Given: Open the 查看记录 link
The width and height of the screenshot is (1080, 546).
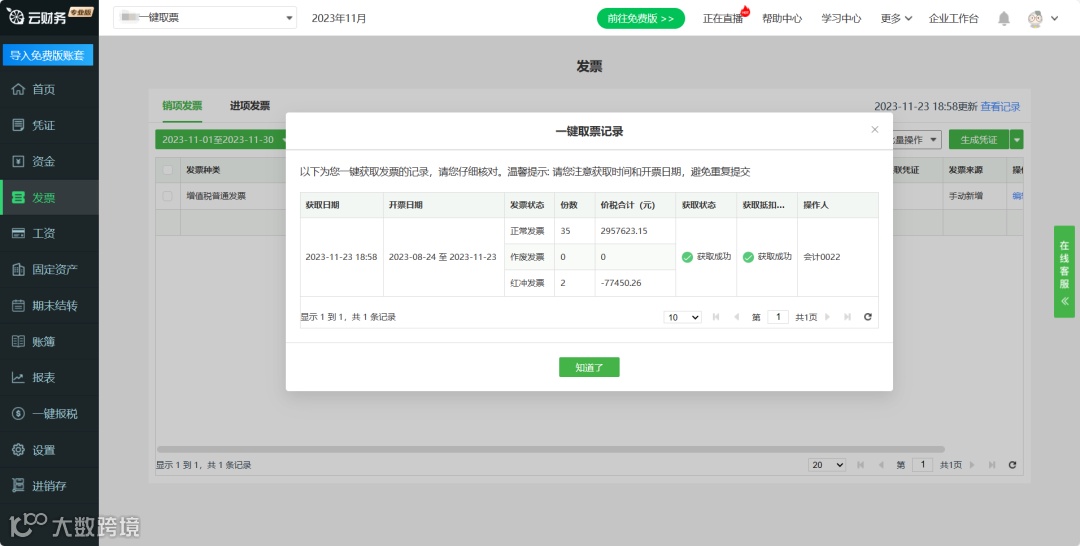Looking at the screenshot, I should tap(1000, 106).
